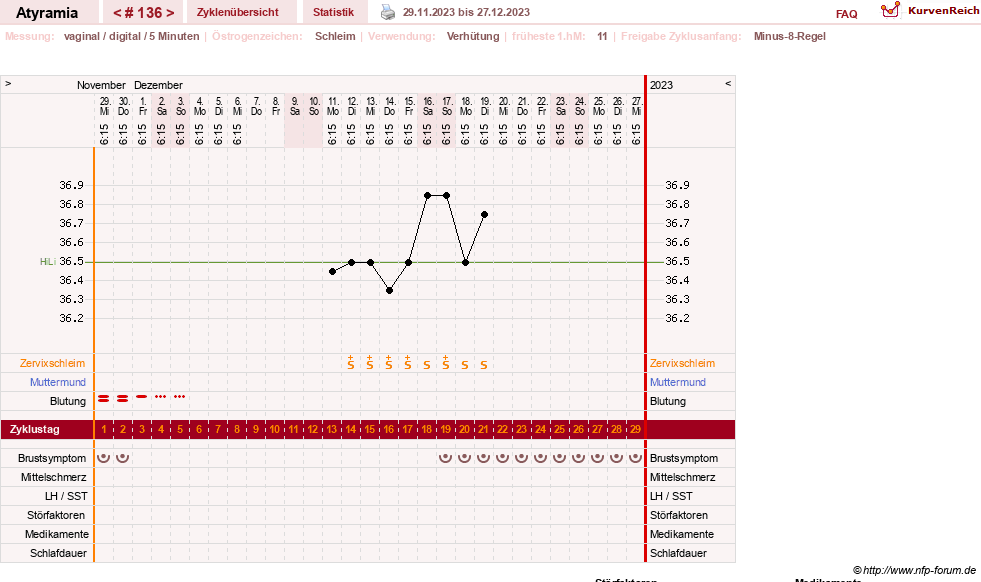Screen dimensions: 981x582
Task: Click the temperature point on 12. Di
Action: point(352,262)
